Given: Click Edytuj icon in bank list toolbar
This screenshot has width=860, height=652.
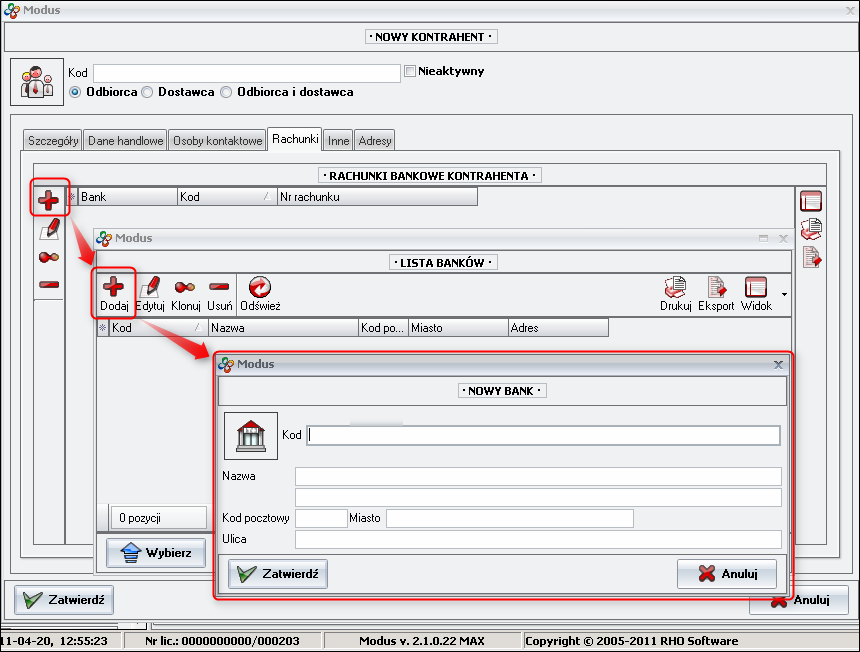Looking at the screenshot, I should (x=150, y=288).
